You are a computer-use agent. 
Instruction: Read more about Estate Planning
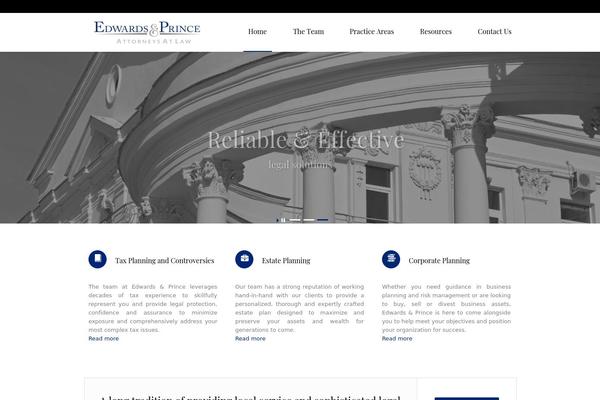tap(250, 338)
